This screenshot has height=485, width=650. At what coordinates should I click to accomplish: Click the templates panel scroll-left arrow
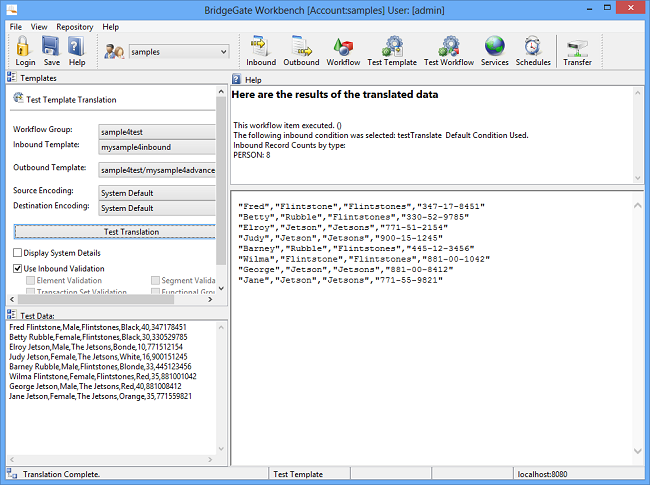[12, 299]
